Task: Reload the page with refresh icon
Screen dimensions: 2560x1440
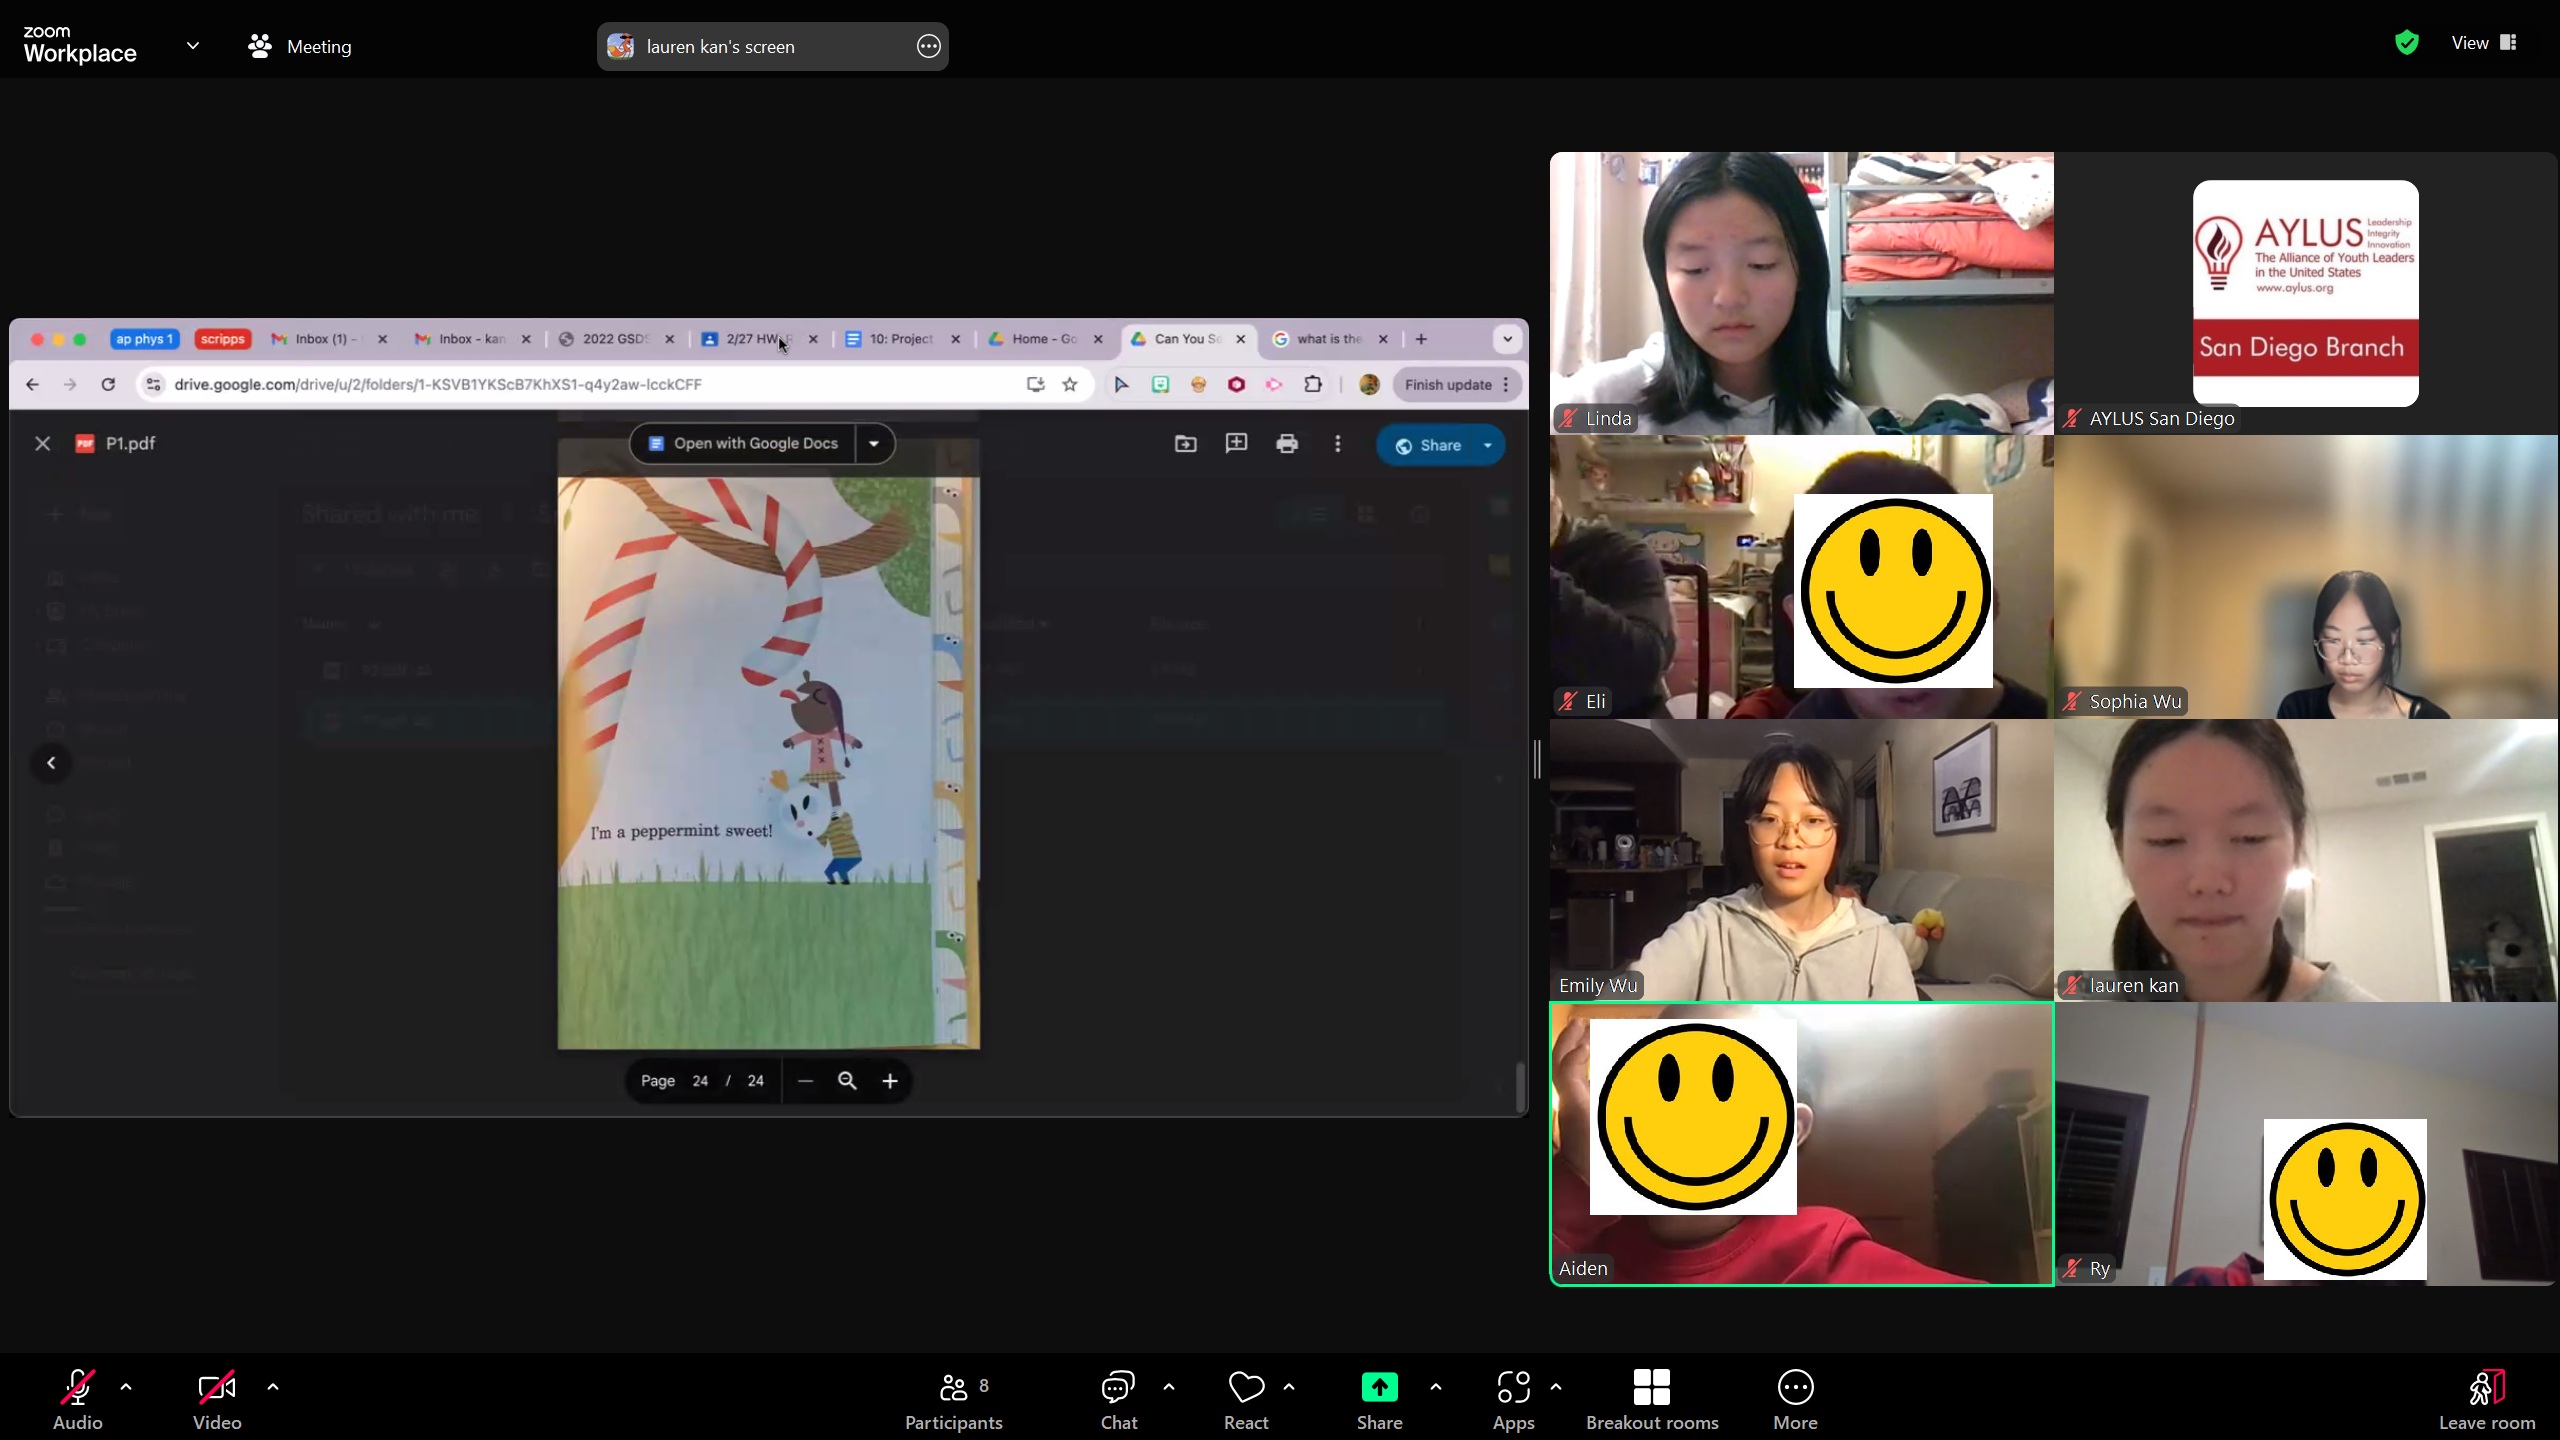Action: tap(108, 384)
